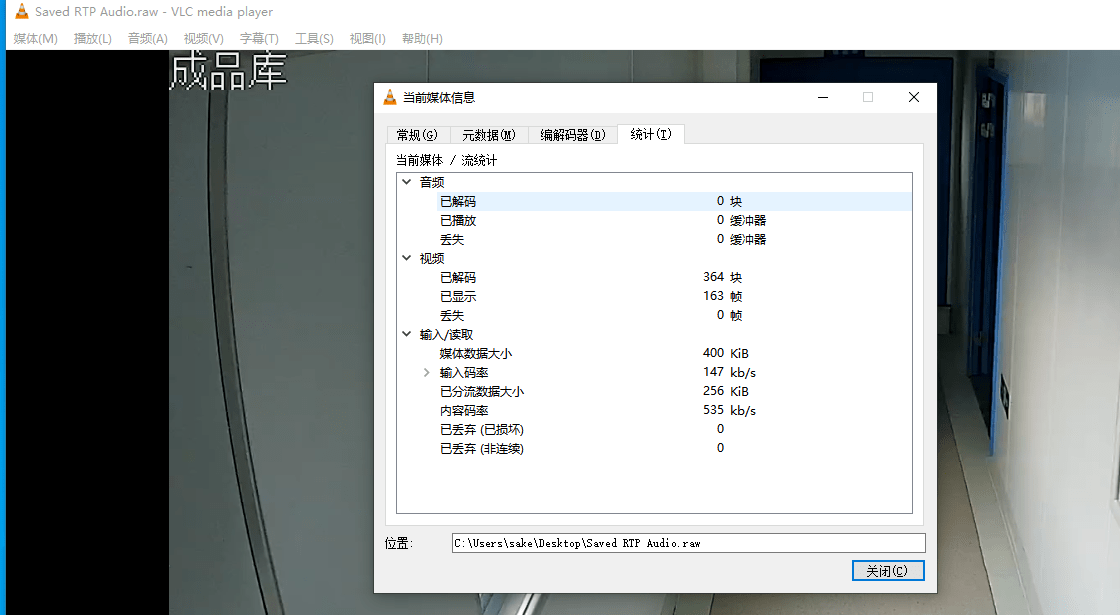Screen dimensions: 1120x615
Task: Open the 播放(L) menu
Action: pyautogui.click(x=93, y=39)
